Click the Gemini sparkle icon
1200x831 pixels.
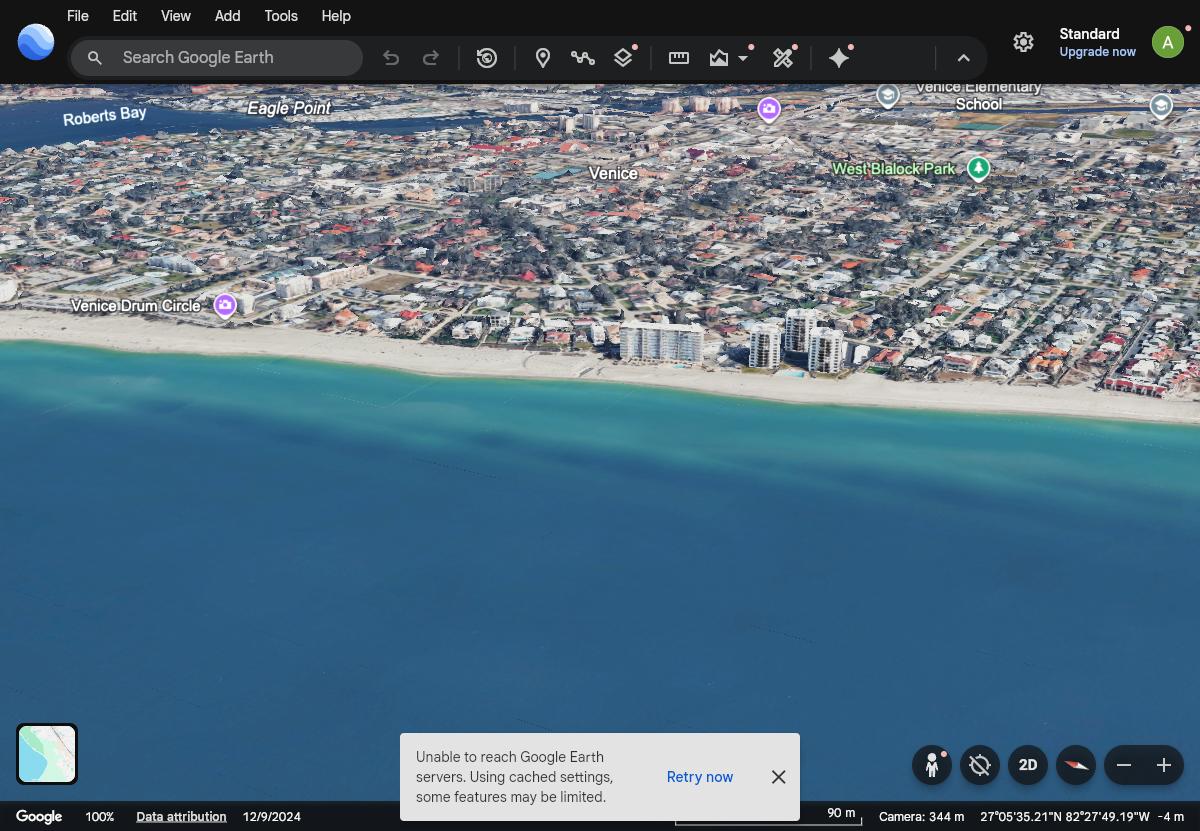(839, 58)
